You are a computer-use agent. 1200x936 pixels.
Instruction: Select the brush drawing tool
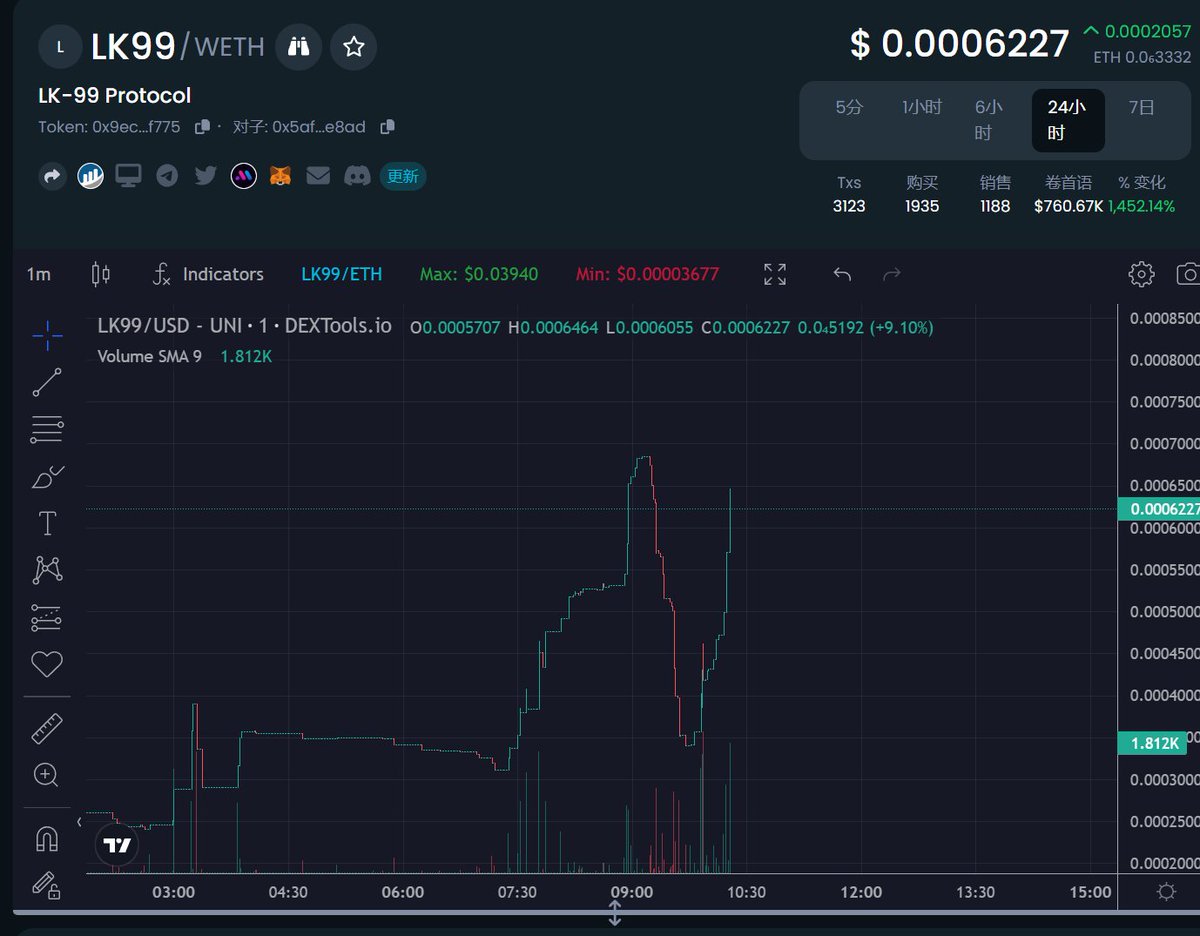[47, 477]
